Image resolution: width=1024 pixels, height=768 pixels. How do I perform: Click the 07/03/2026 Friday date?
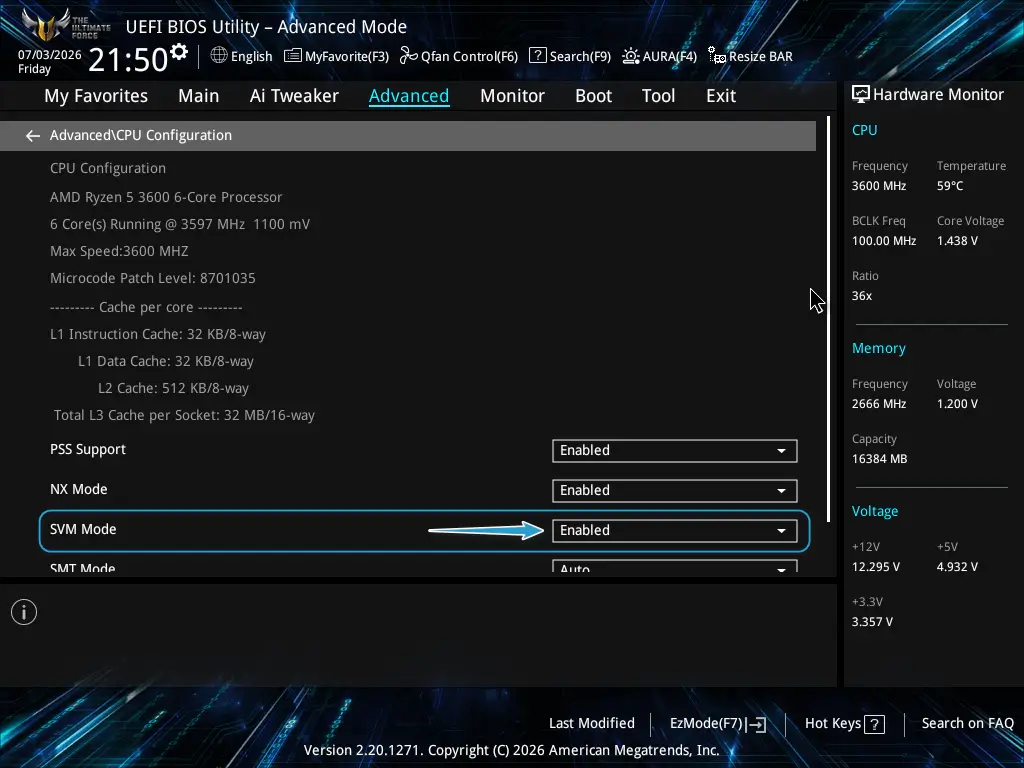click(50, 61)
